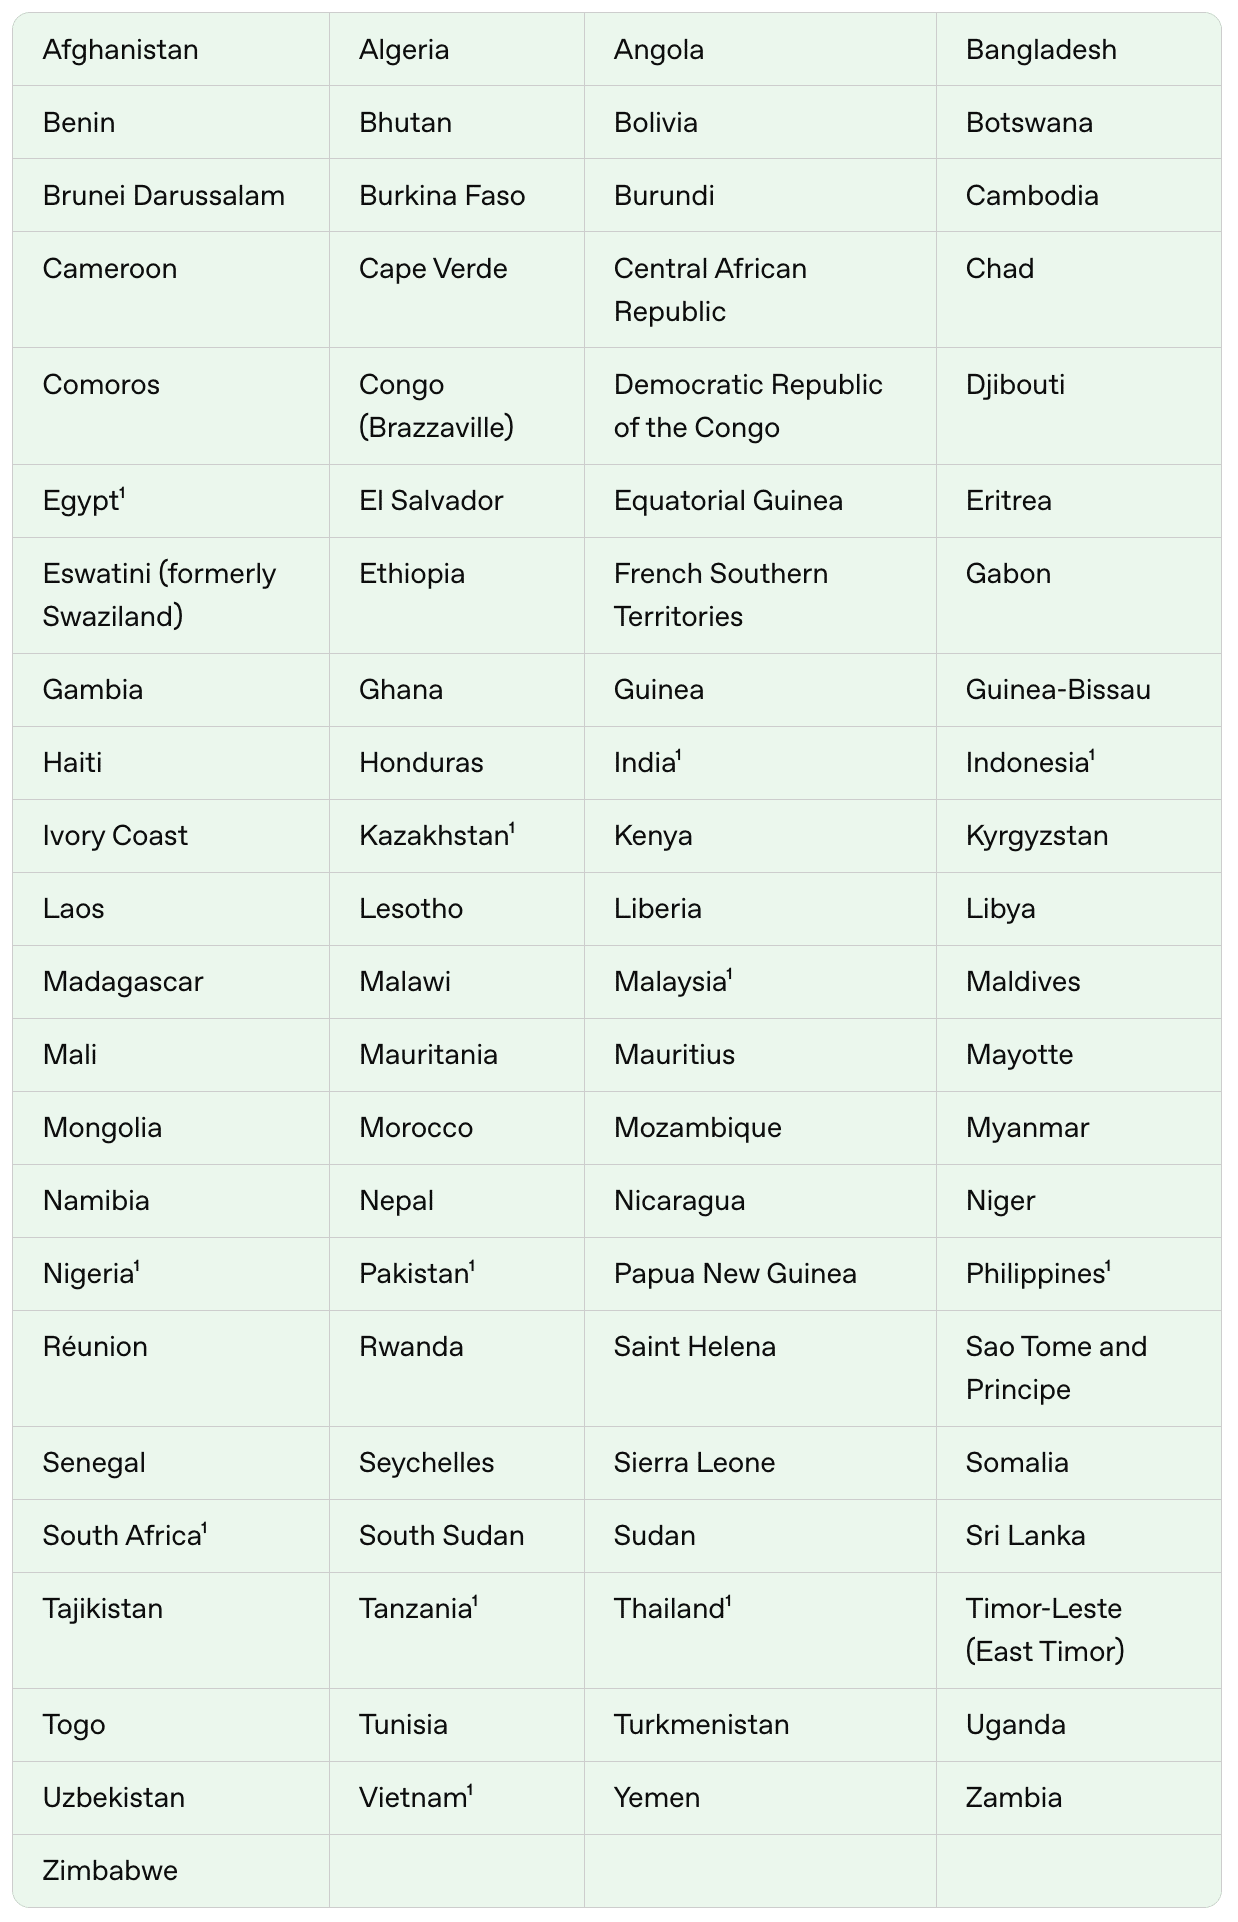This screenshot has width=1238, height=1922.
Task: Select the Brunei Darussalam table entry
Action: [x=163, y=196]
